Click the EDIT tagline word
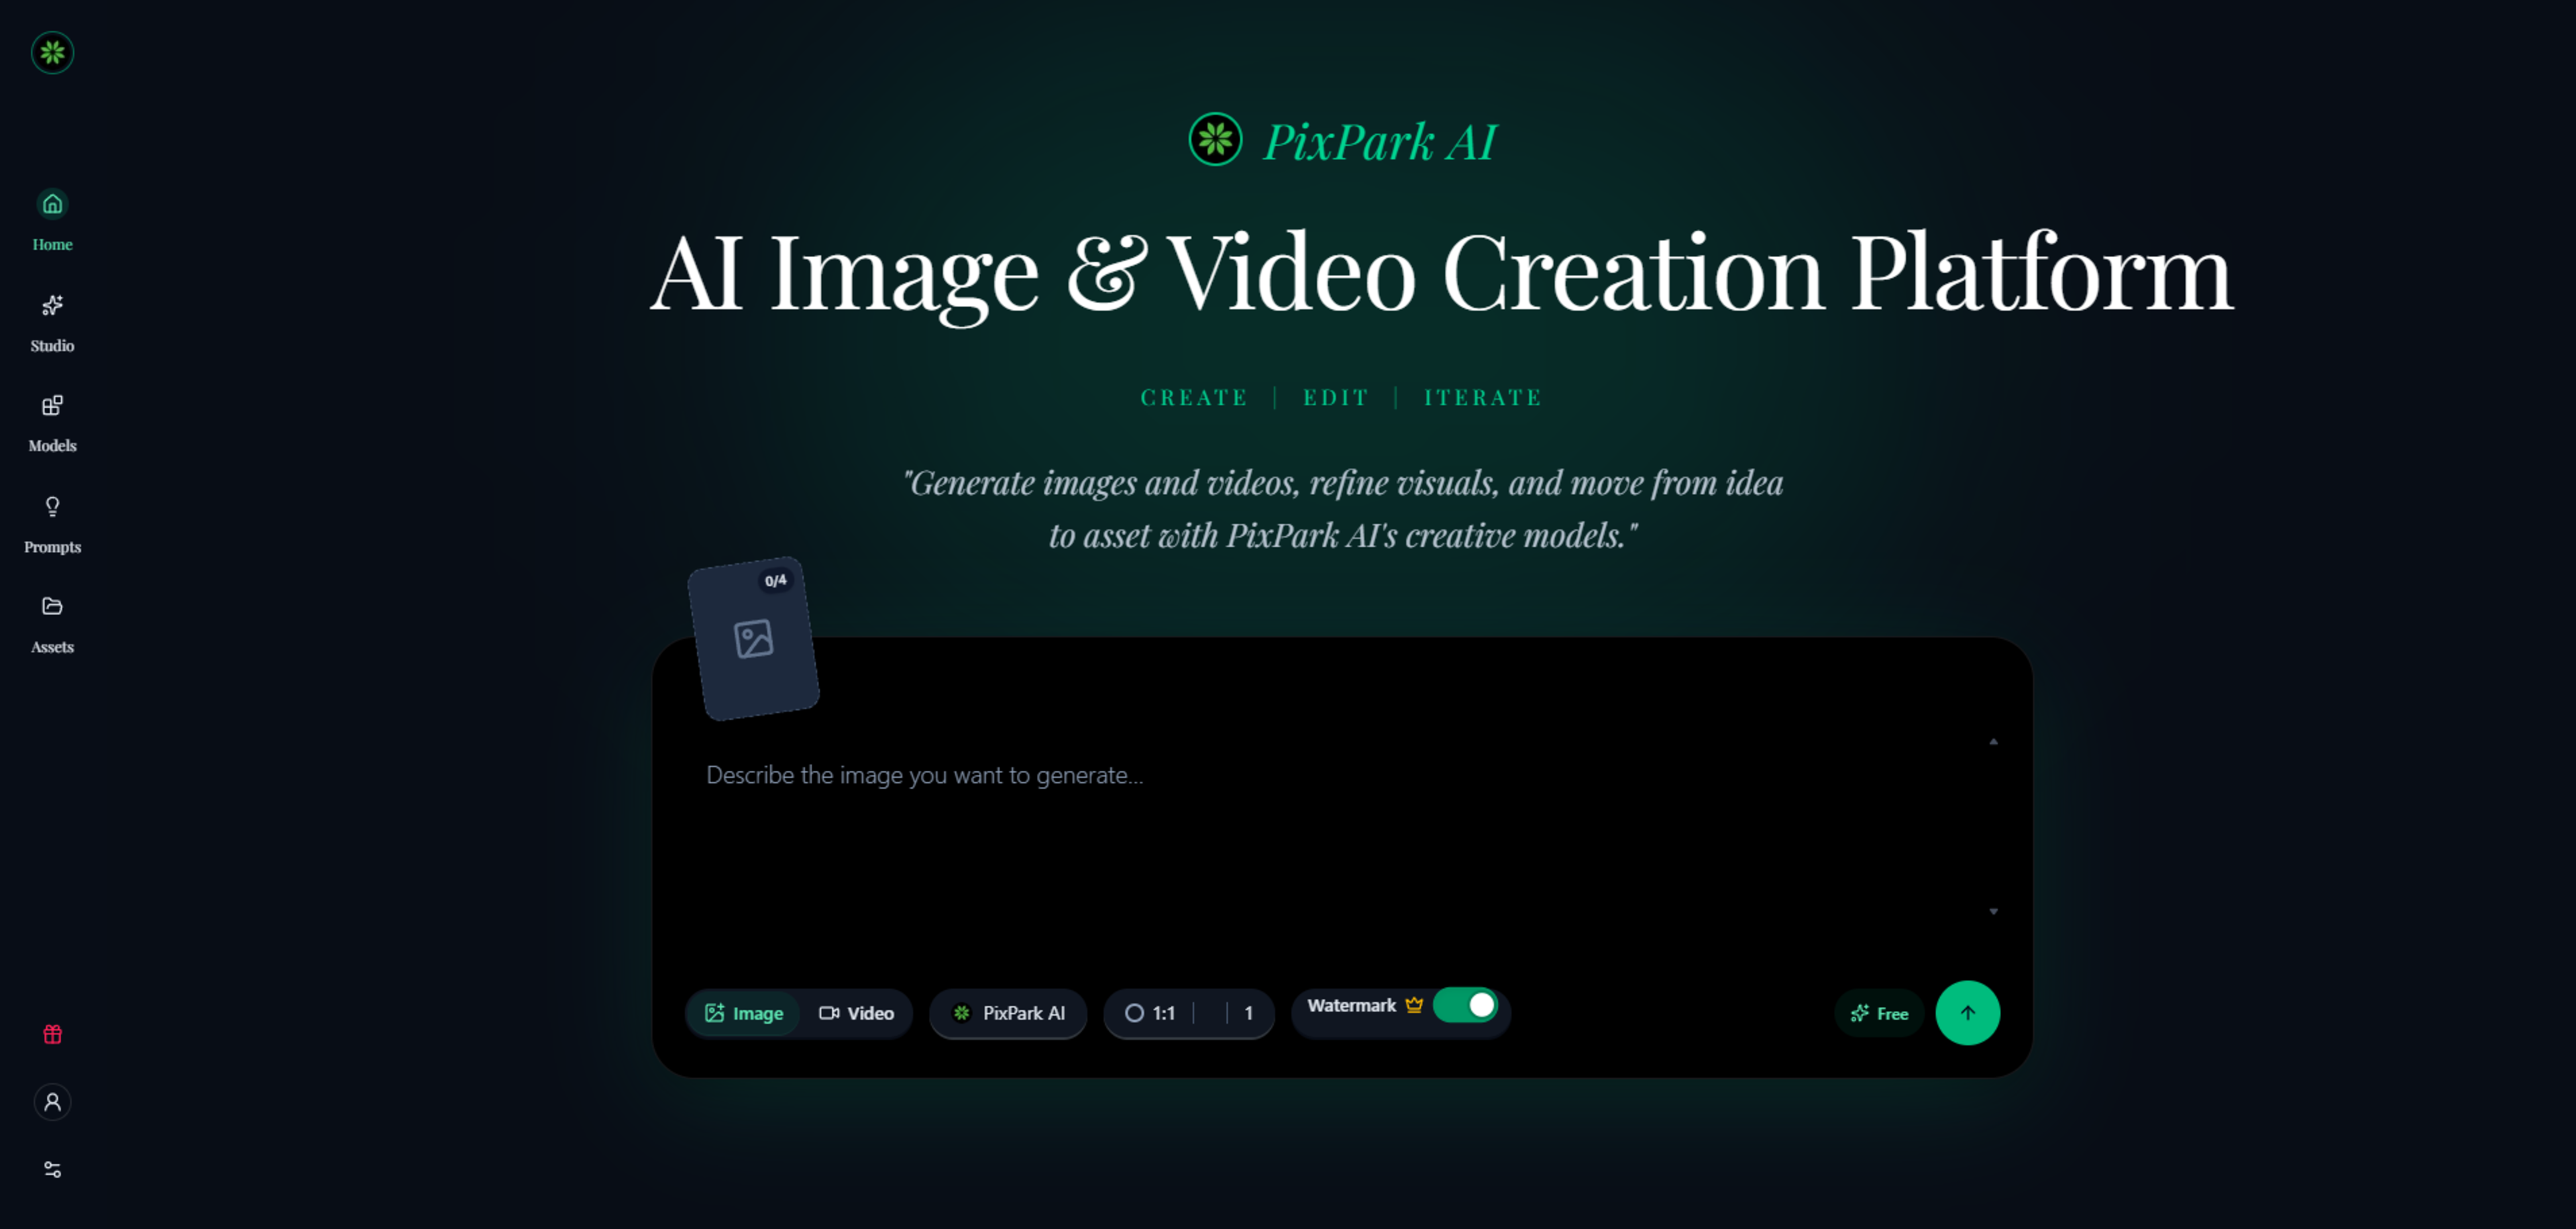The image size is (2576, 1229). coord(1335,398)
